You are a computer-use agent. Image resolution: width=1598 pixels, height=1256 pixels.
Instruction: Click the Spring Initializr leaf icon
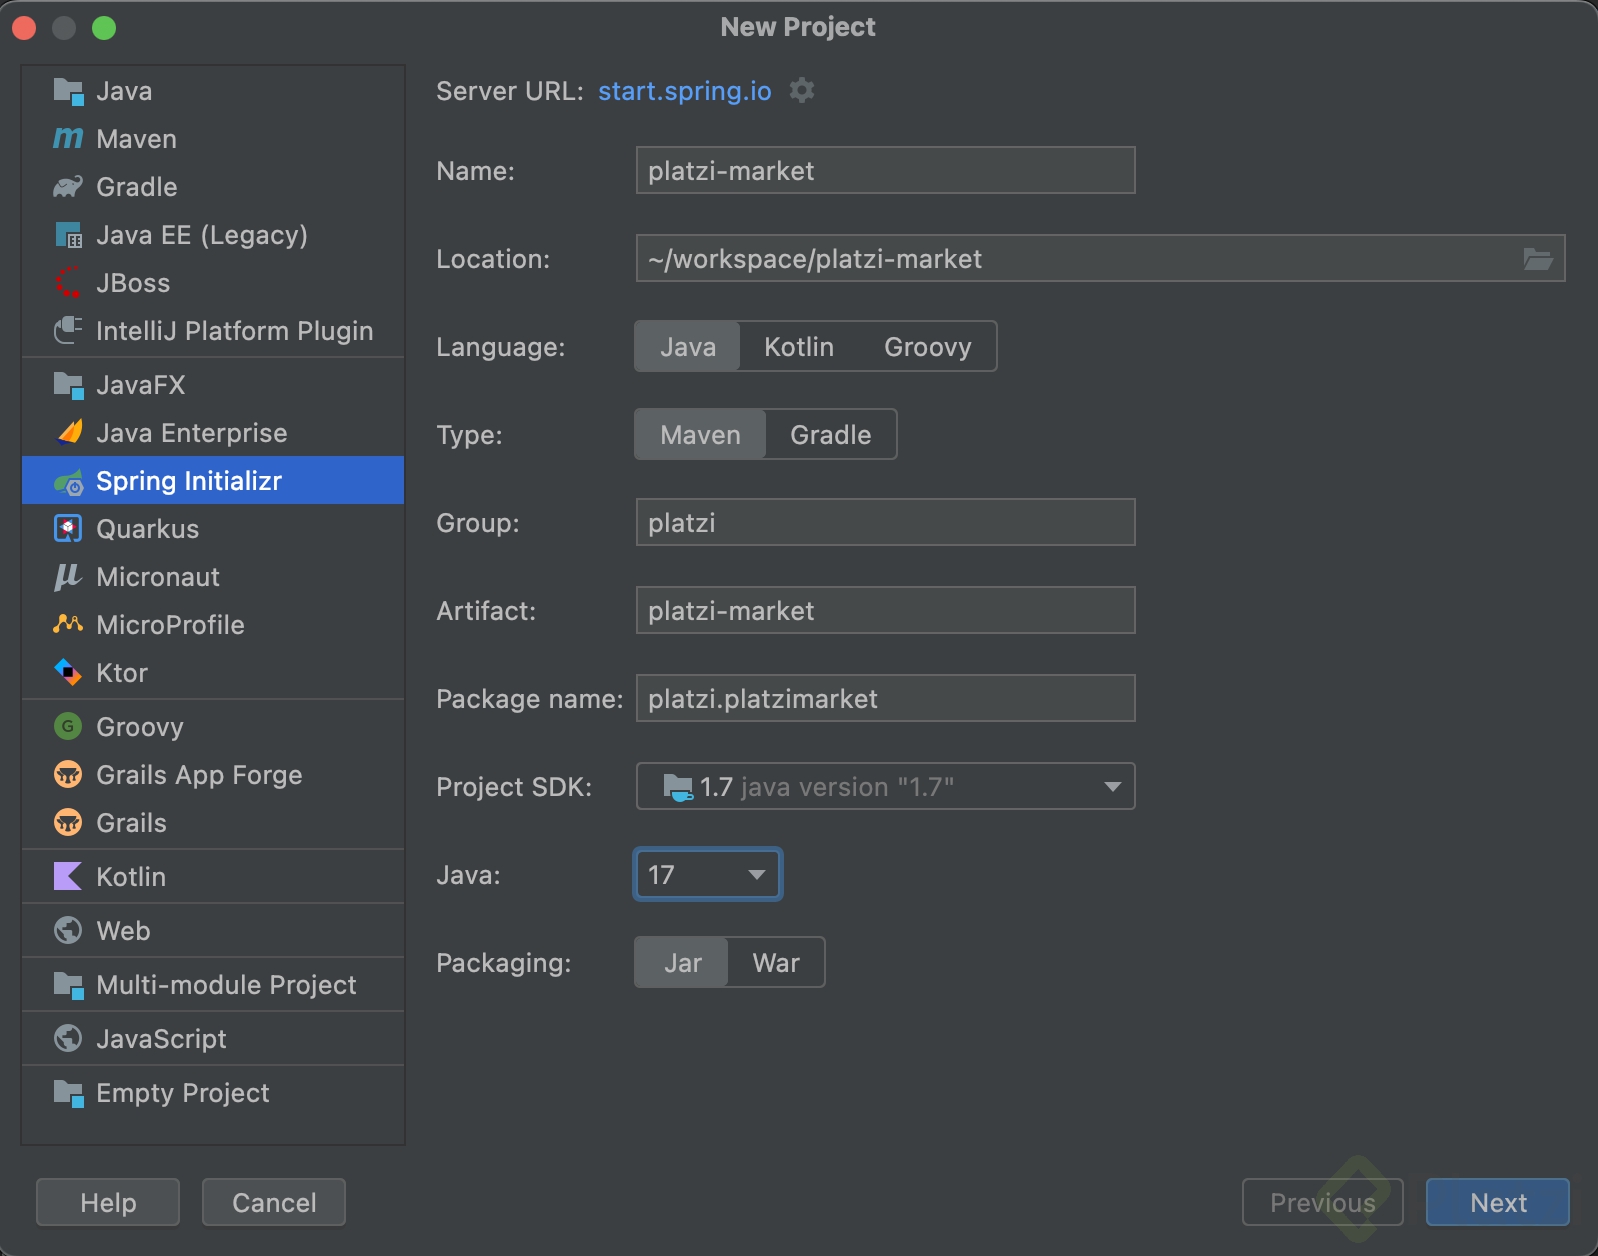(68, 481)
